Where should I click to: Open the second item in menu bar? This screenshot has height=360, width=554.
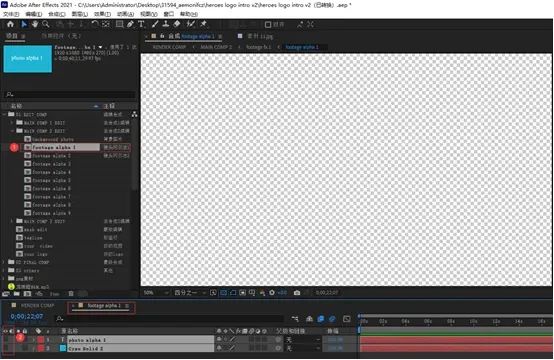click(x=34, y=14)
